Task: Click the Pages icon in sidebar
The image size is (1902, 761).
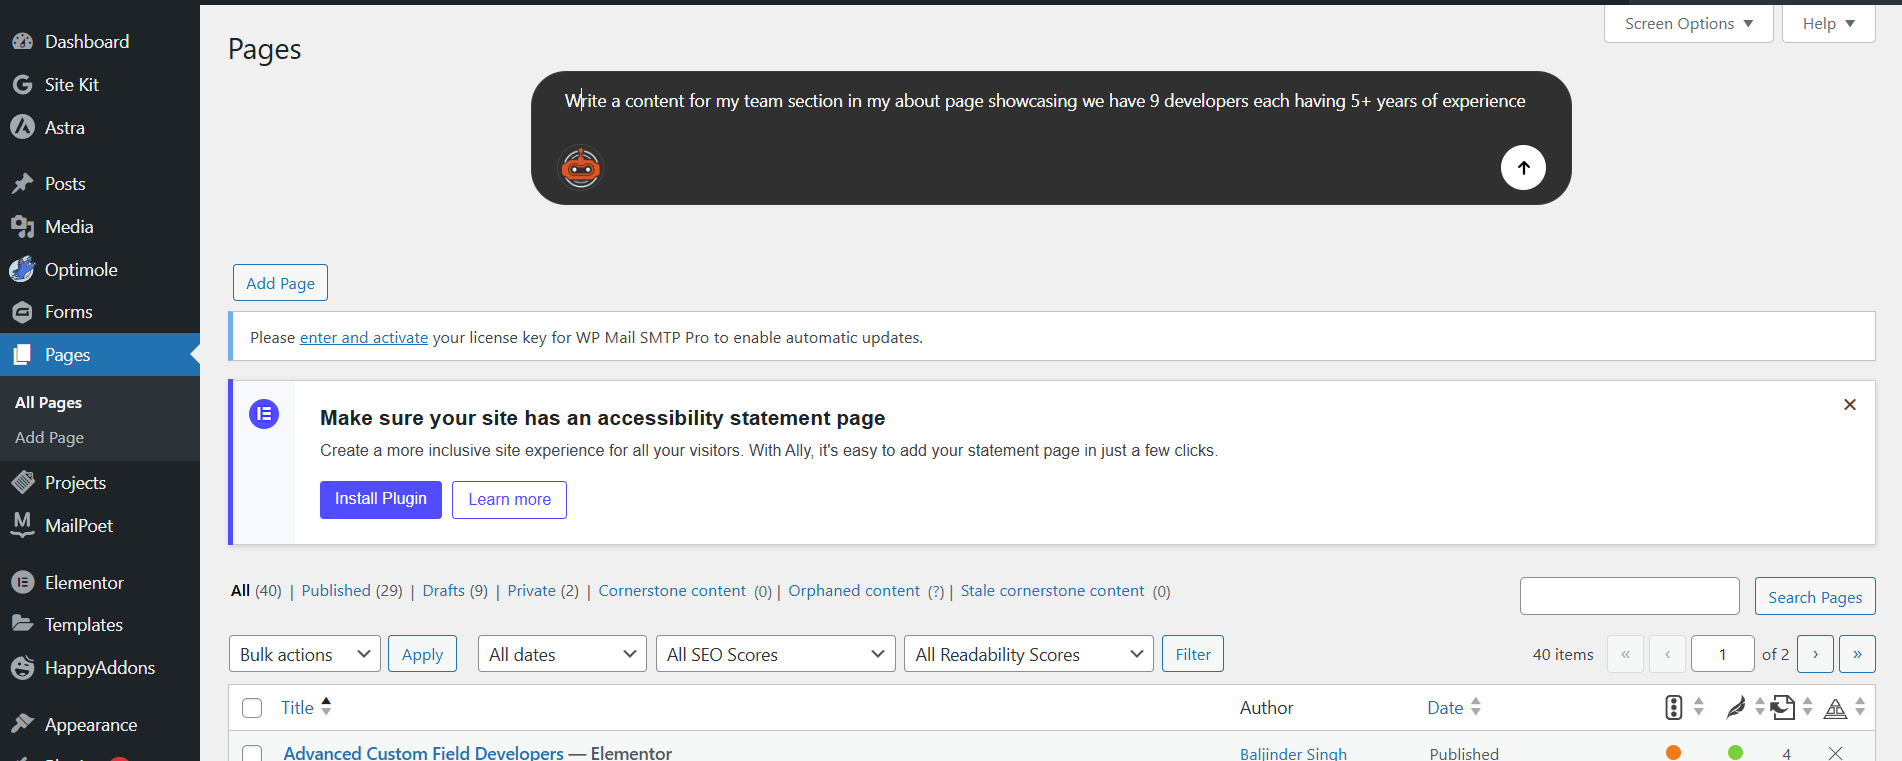Action: (x=22, y=355)
